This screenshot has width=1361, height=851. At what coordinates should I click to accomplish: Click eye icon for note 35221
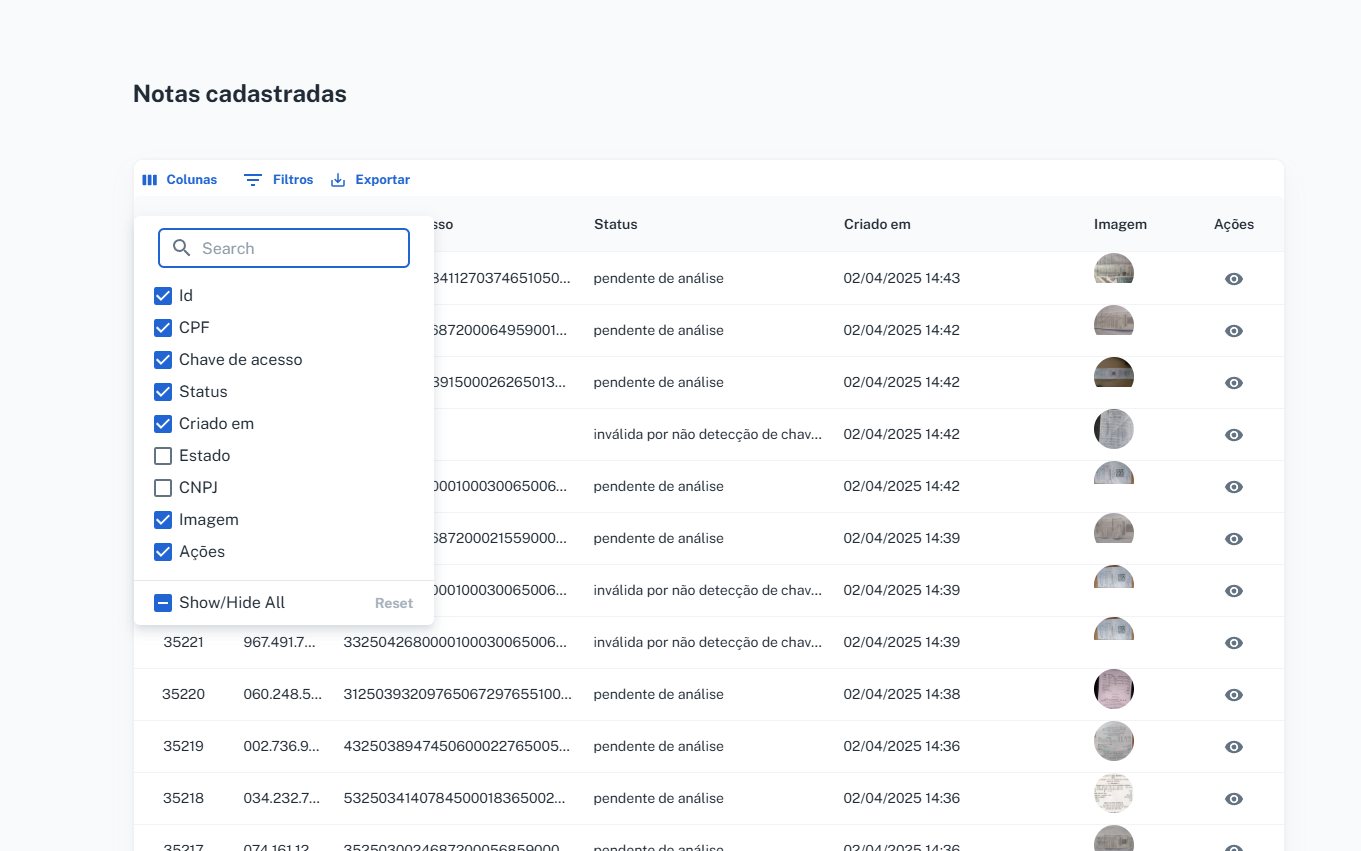click(x=1233, y=643)
